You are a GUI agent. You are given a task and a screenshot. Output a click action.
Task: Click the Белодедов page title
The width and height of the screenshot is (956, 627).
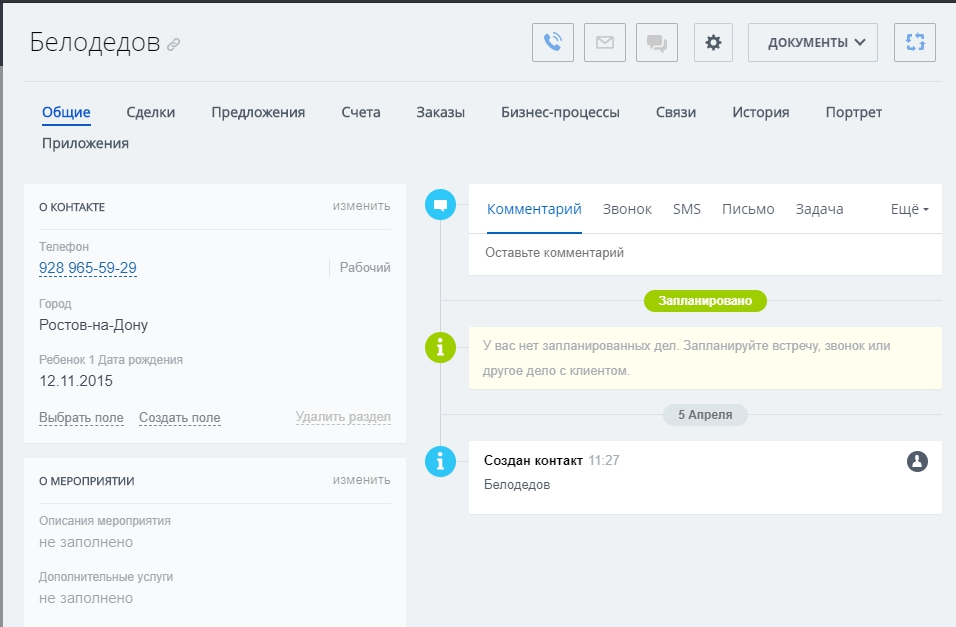pyautogui.click(x=95, y=42)
